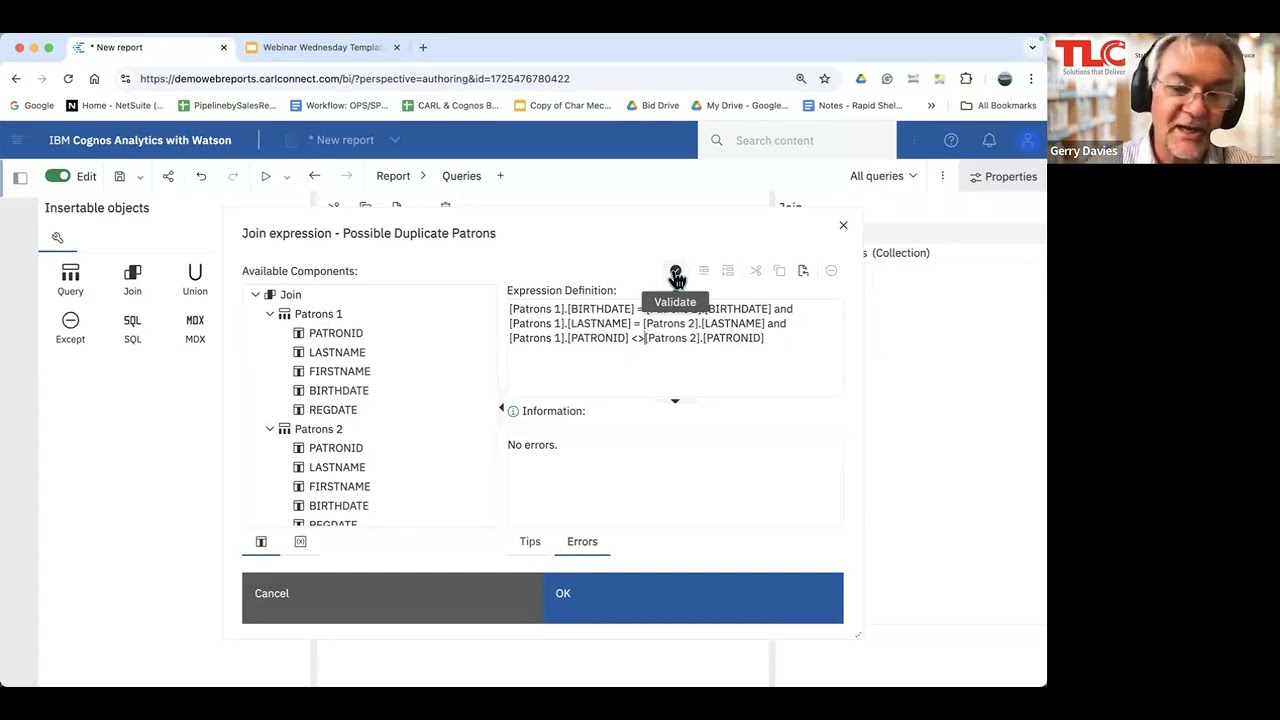1280x720 pixels.
Task: Collapse the Patrons 2 node
Action: [270, 429]
